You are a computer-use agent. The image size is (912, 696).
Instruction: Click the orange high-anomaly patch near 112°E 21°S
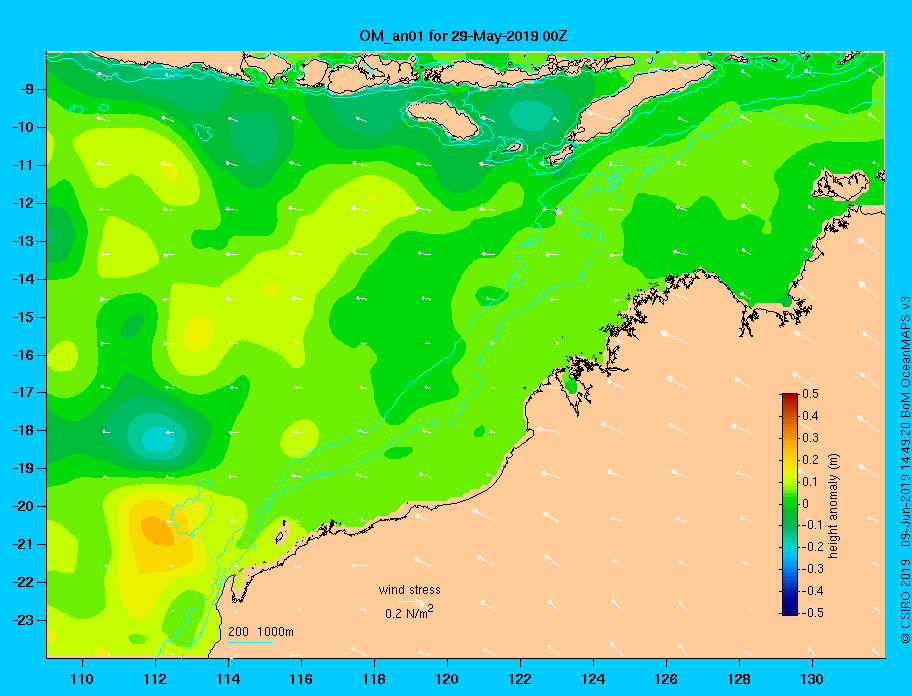[x=158, y=531]
